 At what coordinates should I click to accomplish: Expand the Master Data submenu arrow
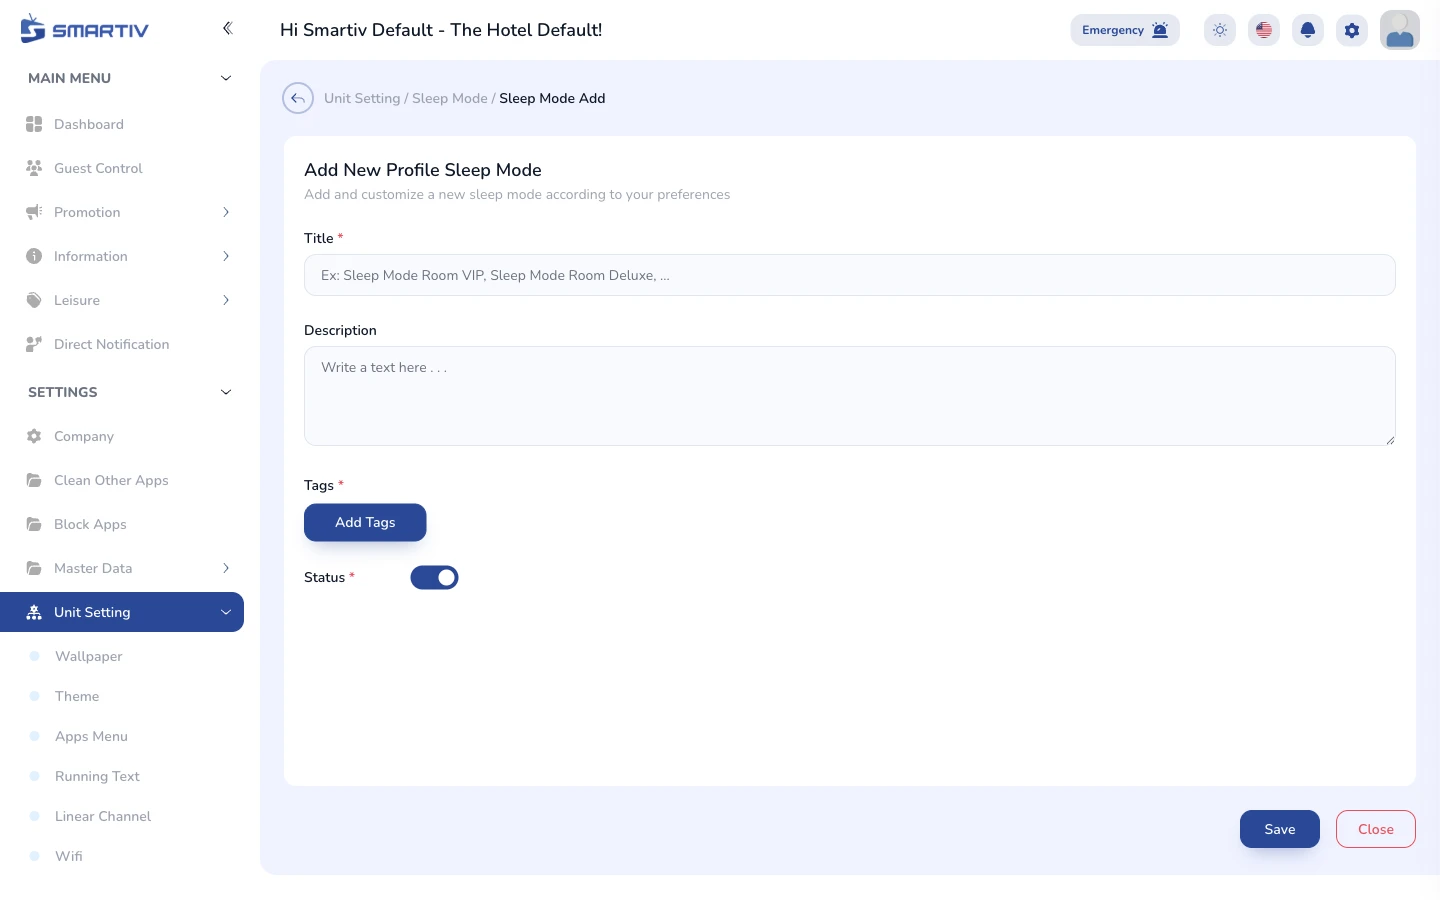[x=226, y=568]
